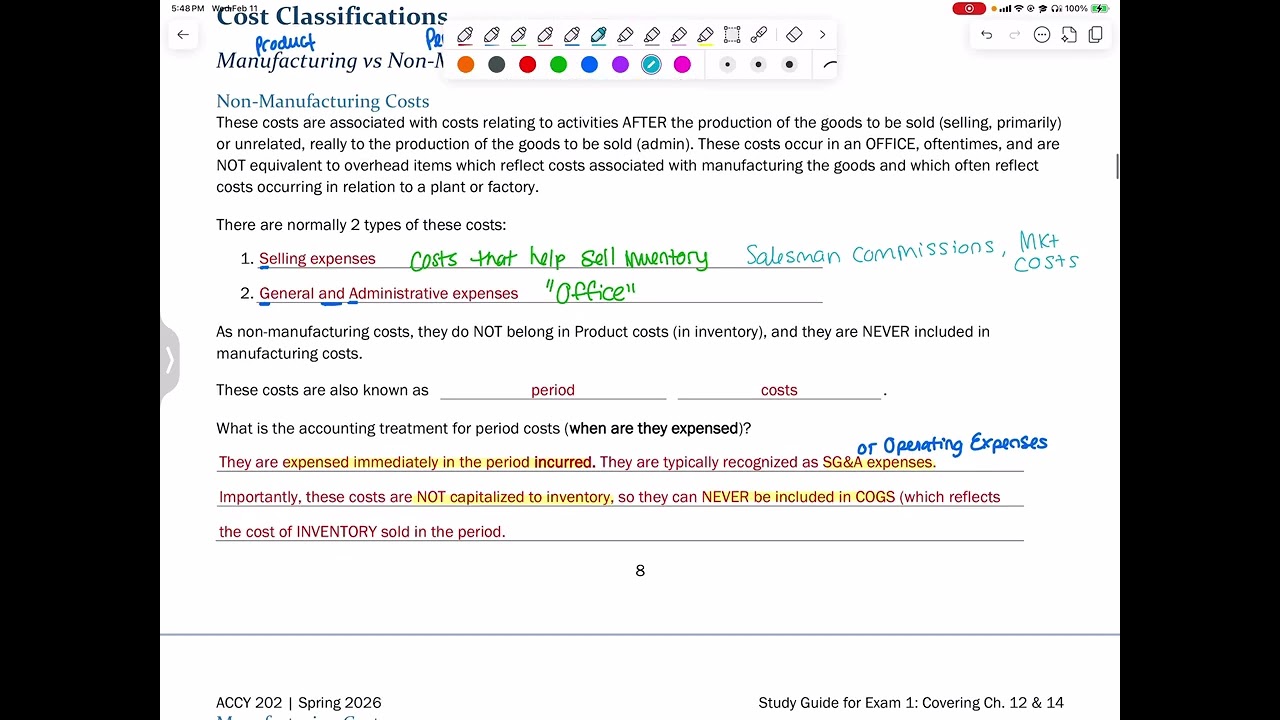The height and width of the screenshot is (720, 1280).
Task: Pick the green color swatch
Action: (x=559, y=65)
